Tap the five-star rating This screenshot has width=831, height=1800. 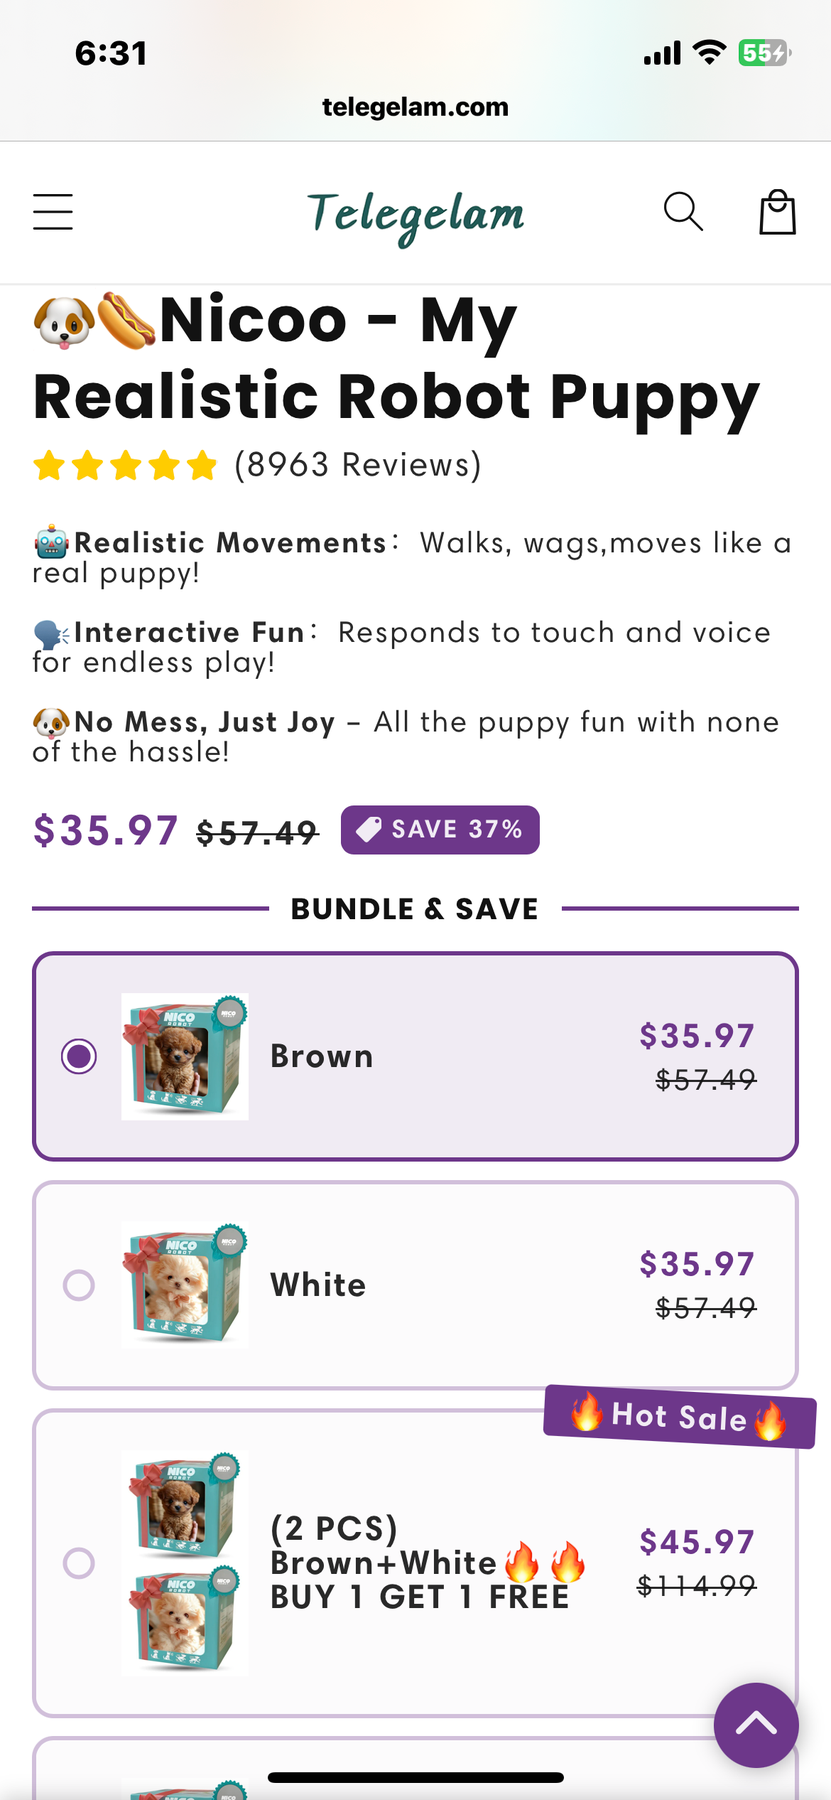(125, 465)
